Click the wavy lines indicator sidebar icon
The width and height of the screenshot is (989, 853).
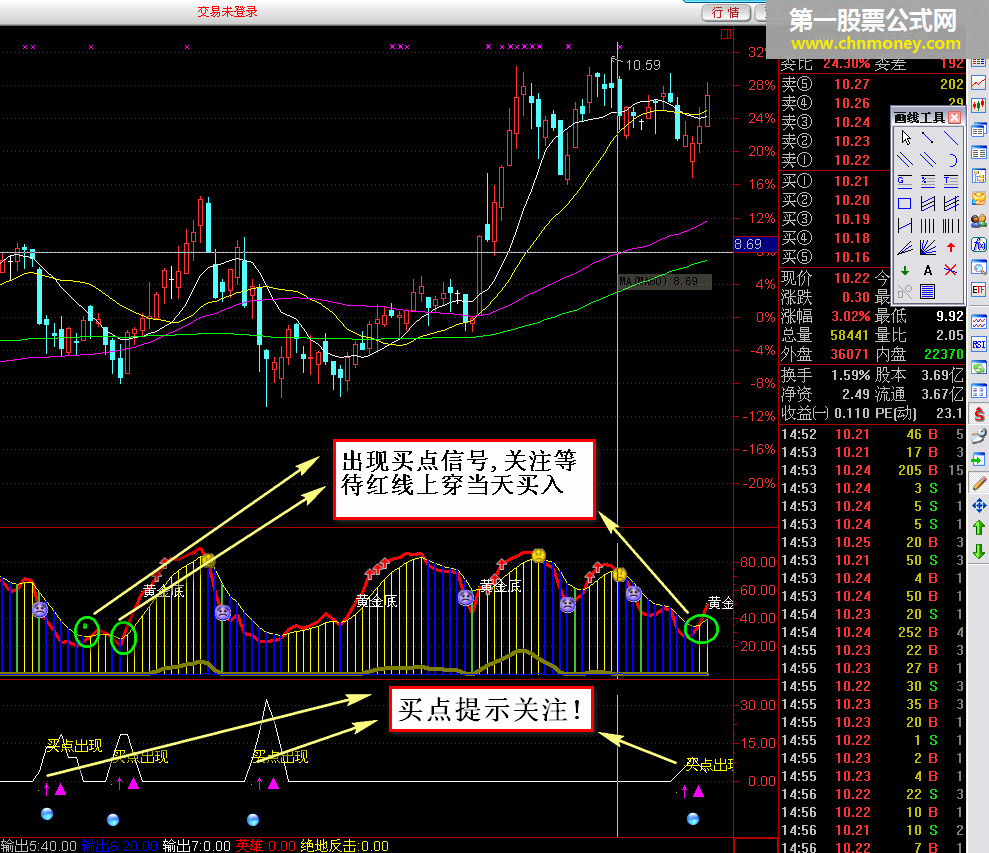click(979, 322)
